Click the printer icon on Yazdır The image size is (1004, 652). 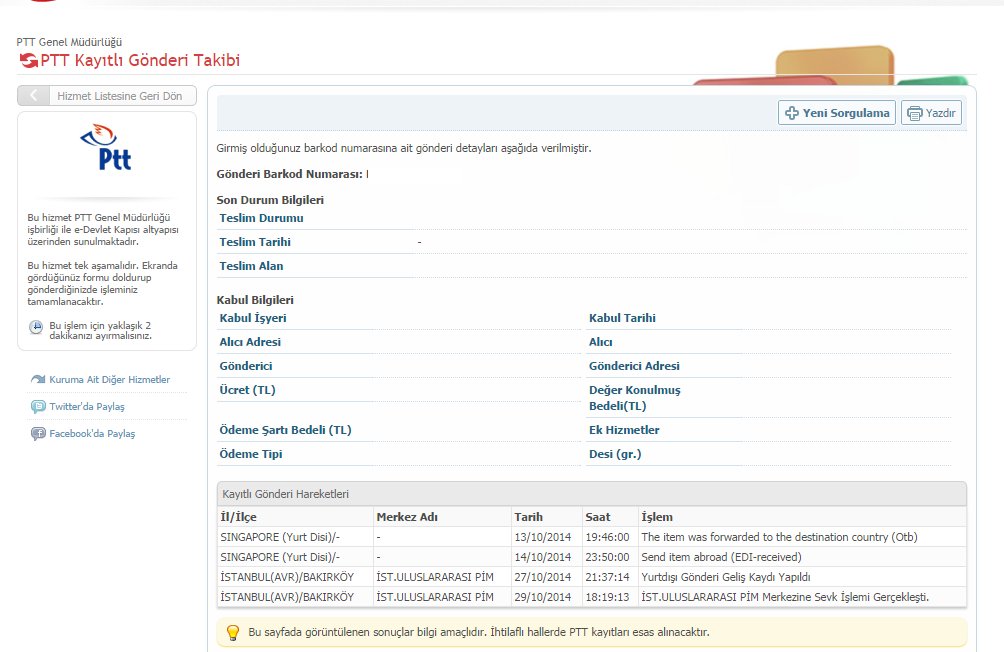click(x=915, y=113)
